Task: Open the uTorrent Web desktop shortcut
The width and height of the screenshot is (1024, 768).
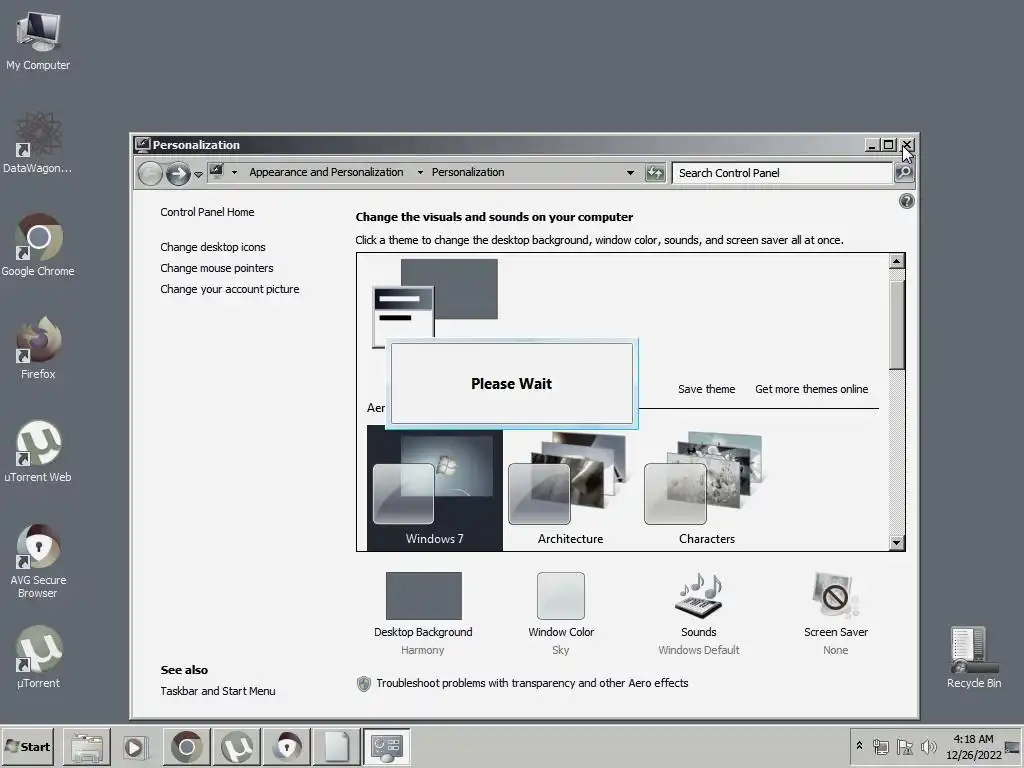Action: point(38,451)
